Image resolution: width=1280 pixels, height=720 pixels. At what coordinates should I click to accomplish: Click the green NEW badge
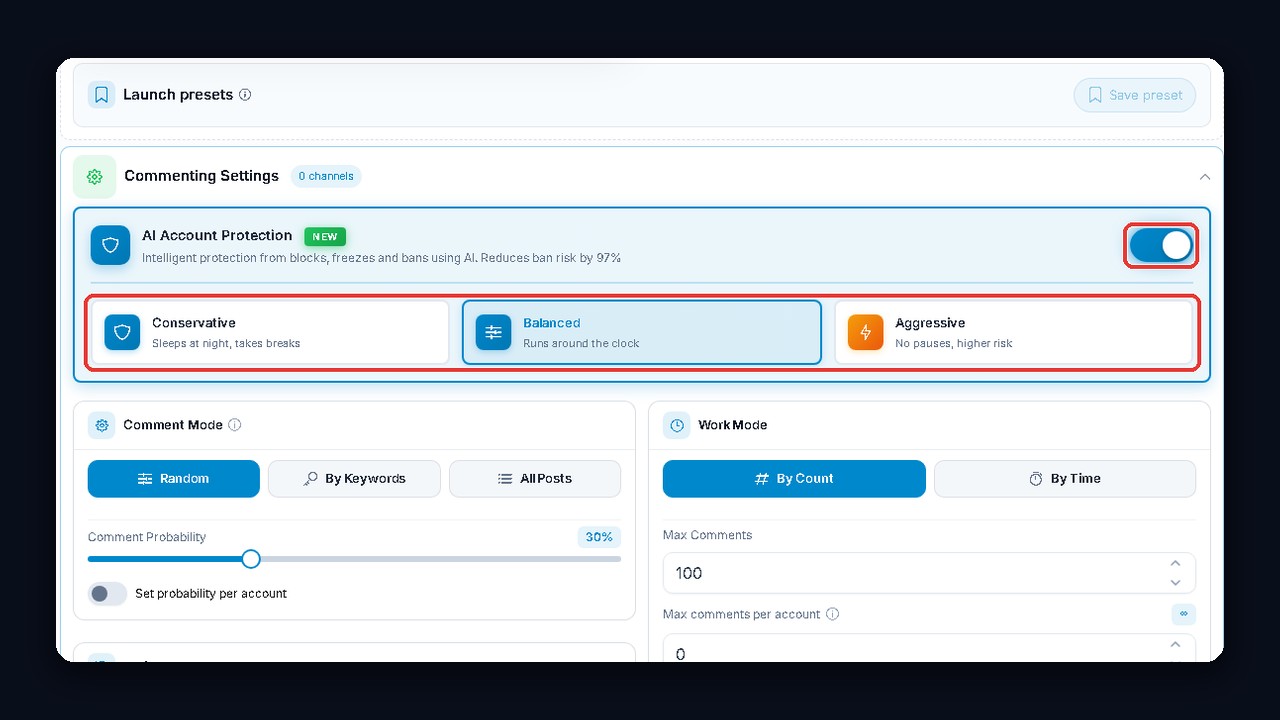[325, 237]
